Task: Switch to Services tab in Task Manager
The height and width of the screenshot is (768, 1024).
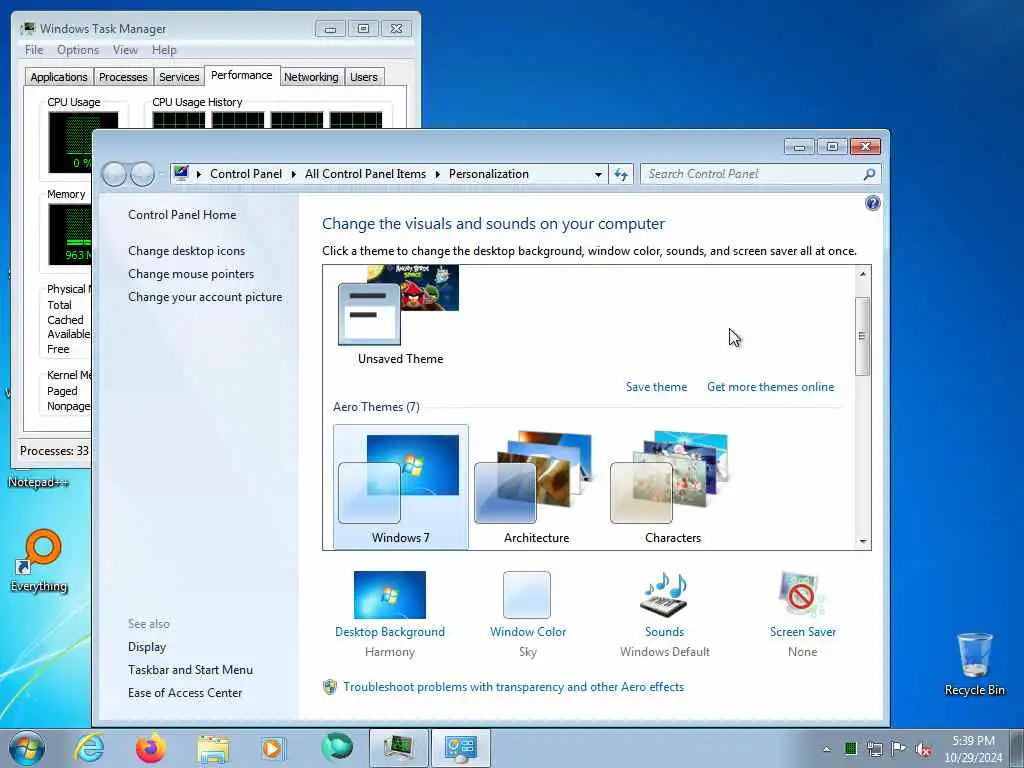Action: click(179, 77)
